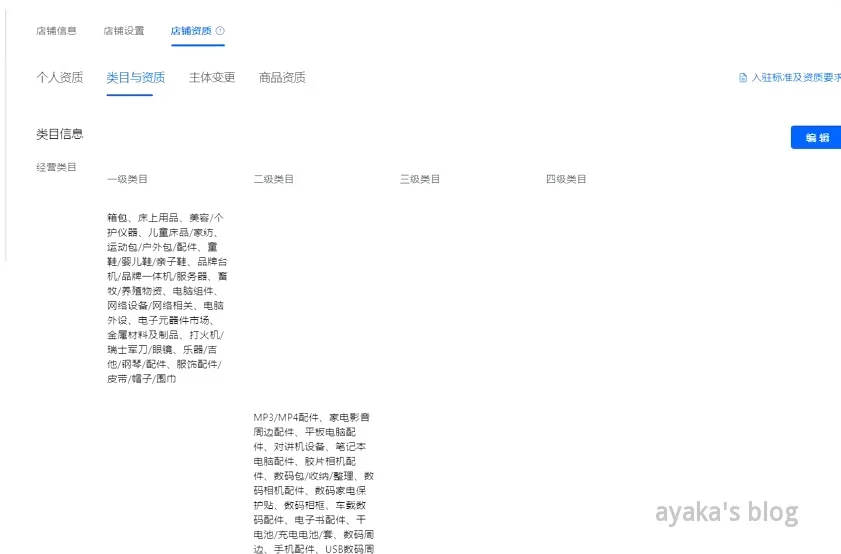
Task: Click the 经营类目 label
Action: click(x=57, y=167)
